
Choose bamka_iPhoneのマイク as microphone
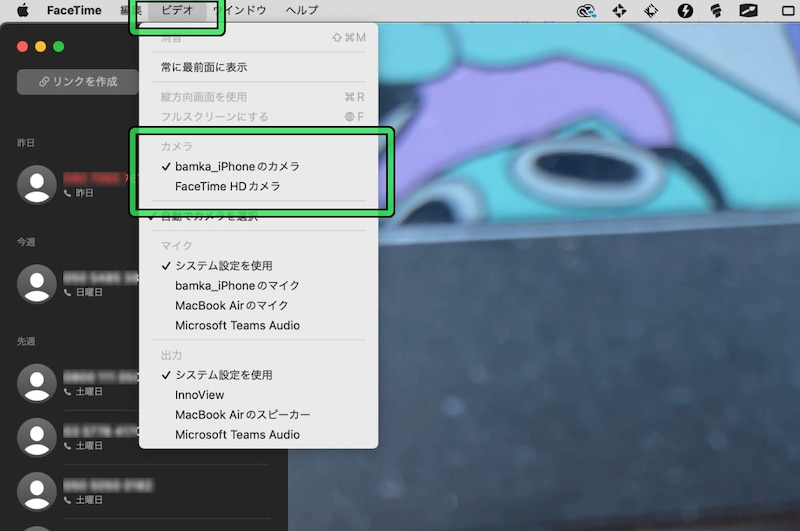259,286
